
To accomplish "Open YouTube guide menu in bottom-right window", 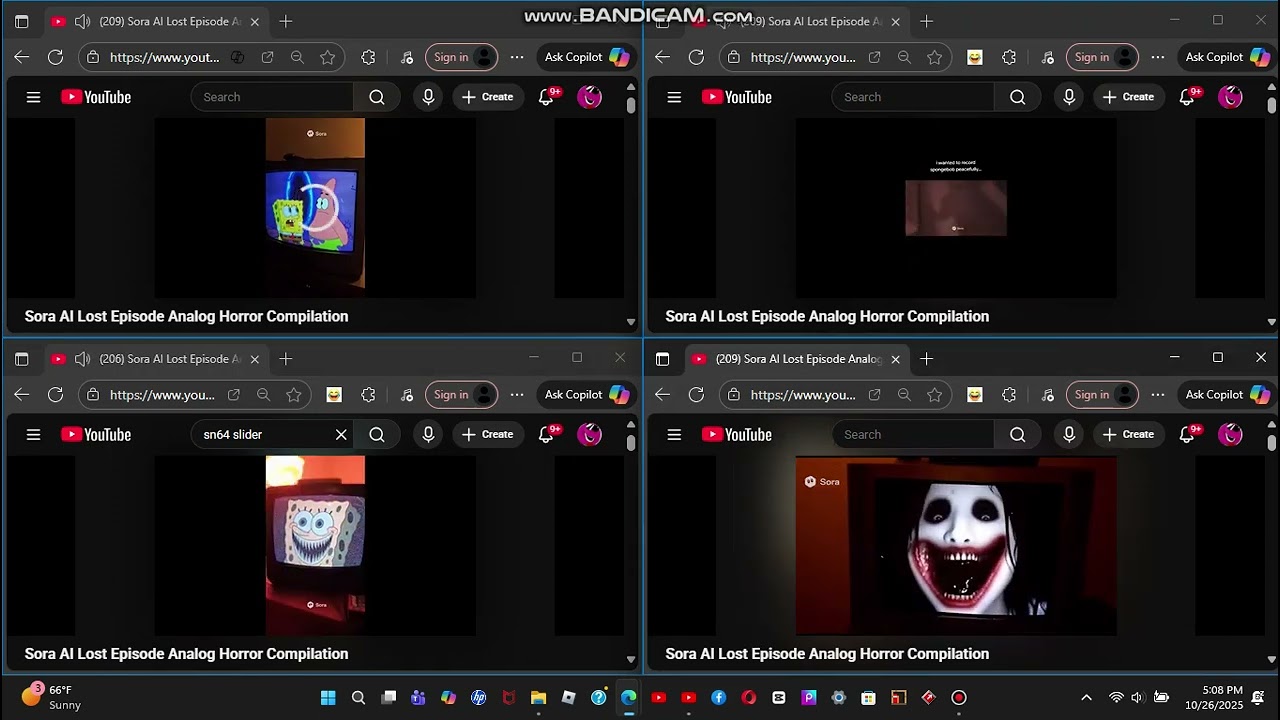I will tap(674, 434).
